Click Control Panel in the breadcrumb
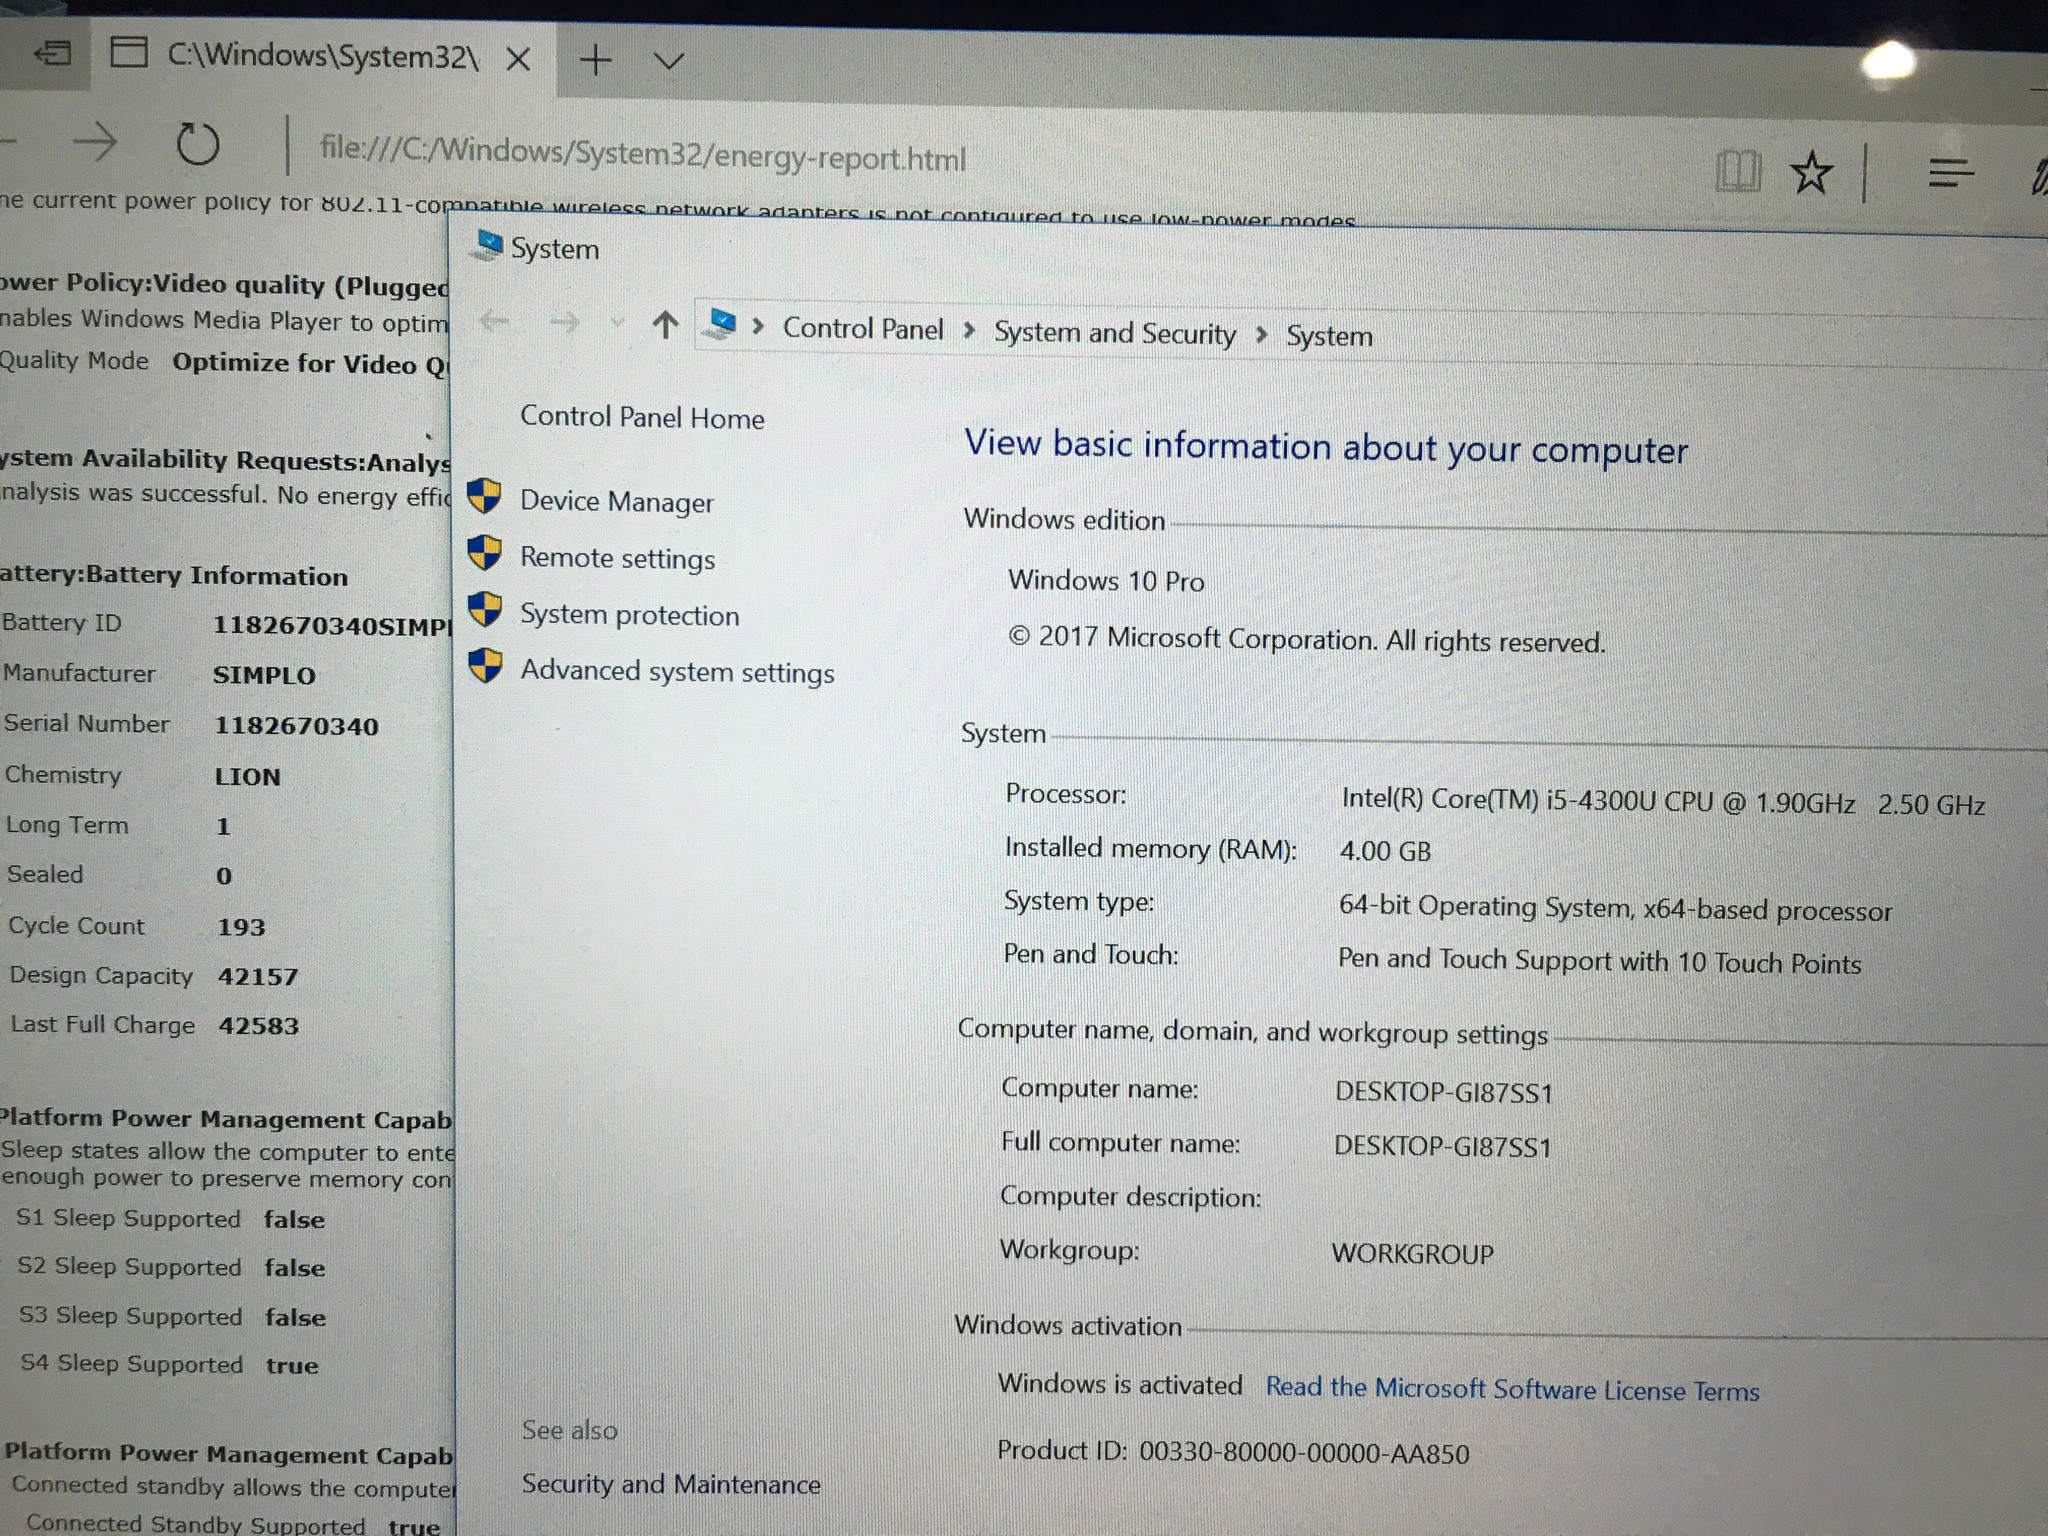 [863, 328]
